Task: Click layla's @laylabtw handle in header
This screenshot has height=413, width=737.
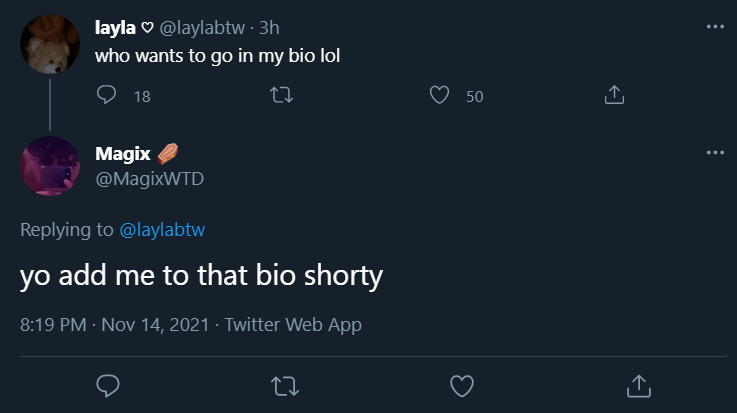Action: coord(202,28)
